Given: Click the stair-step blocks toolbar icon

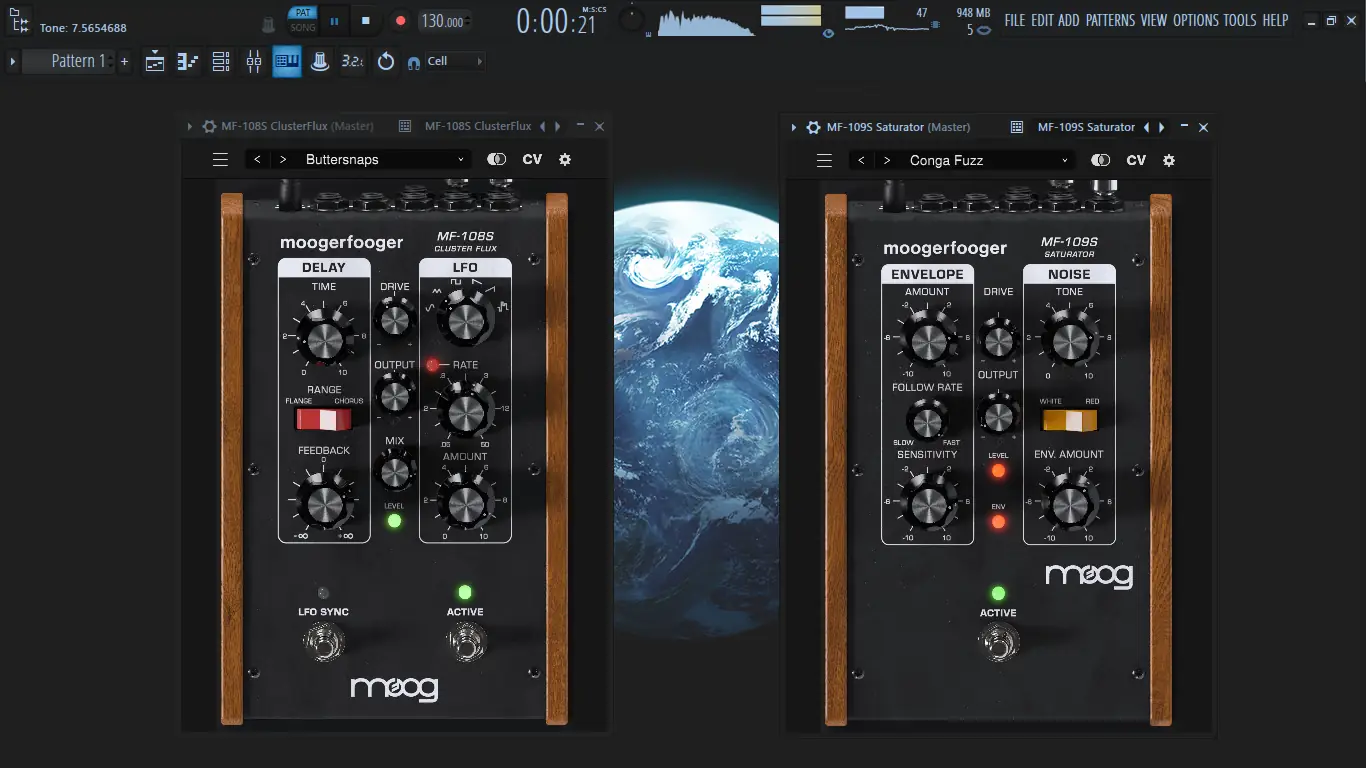Looking at the screenshot, I should [x=188, y=61].
